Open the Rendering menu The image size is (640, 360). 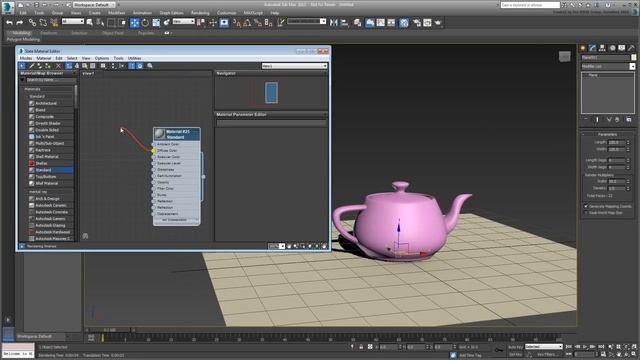pos(200,13)
